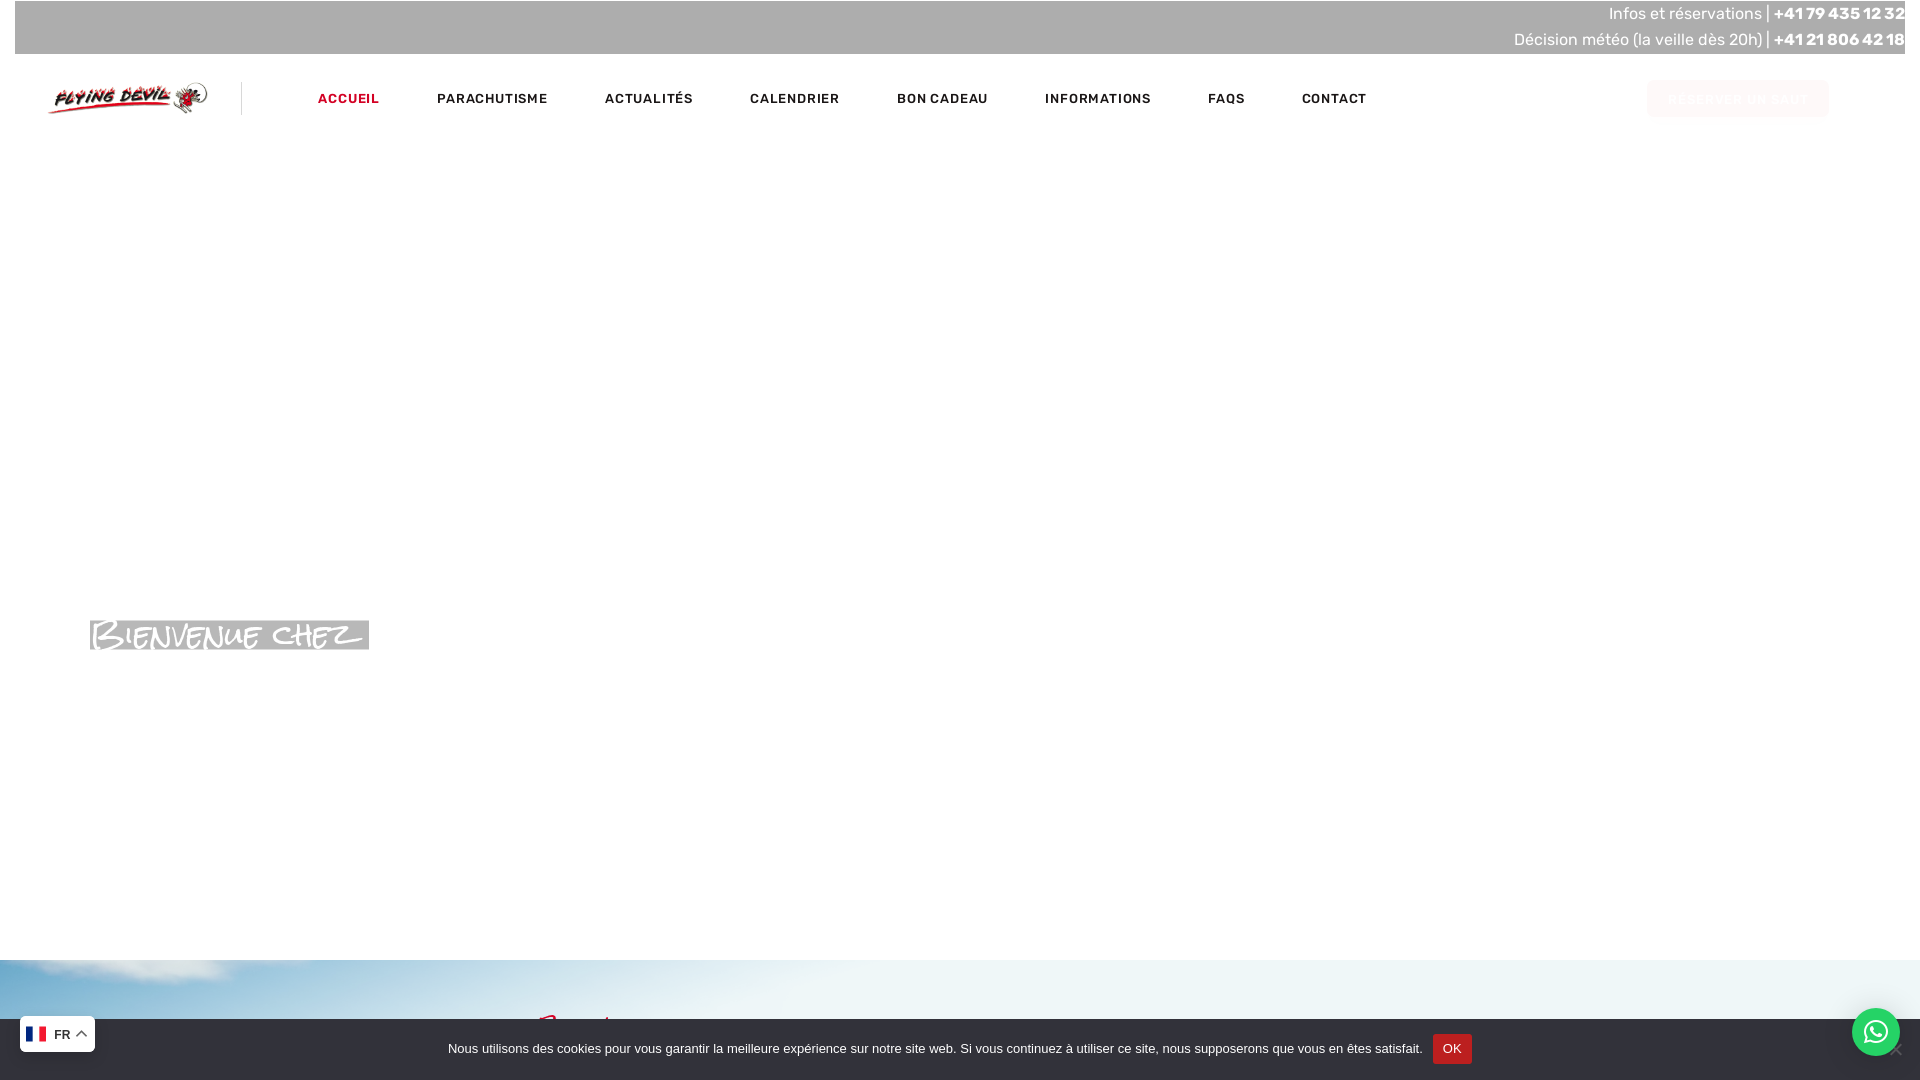
Task: Call the weather decision number +41 21 806 42 18
Action: (1838, 40)
